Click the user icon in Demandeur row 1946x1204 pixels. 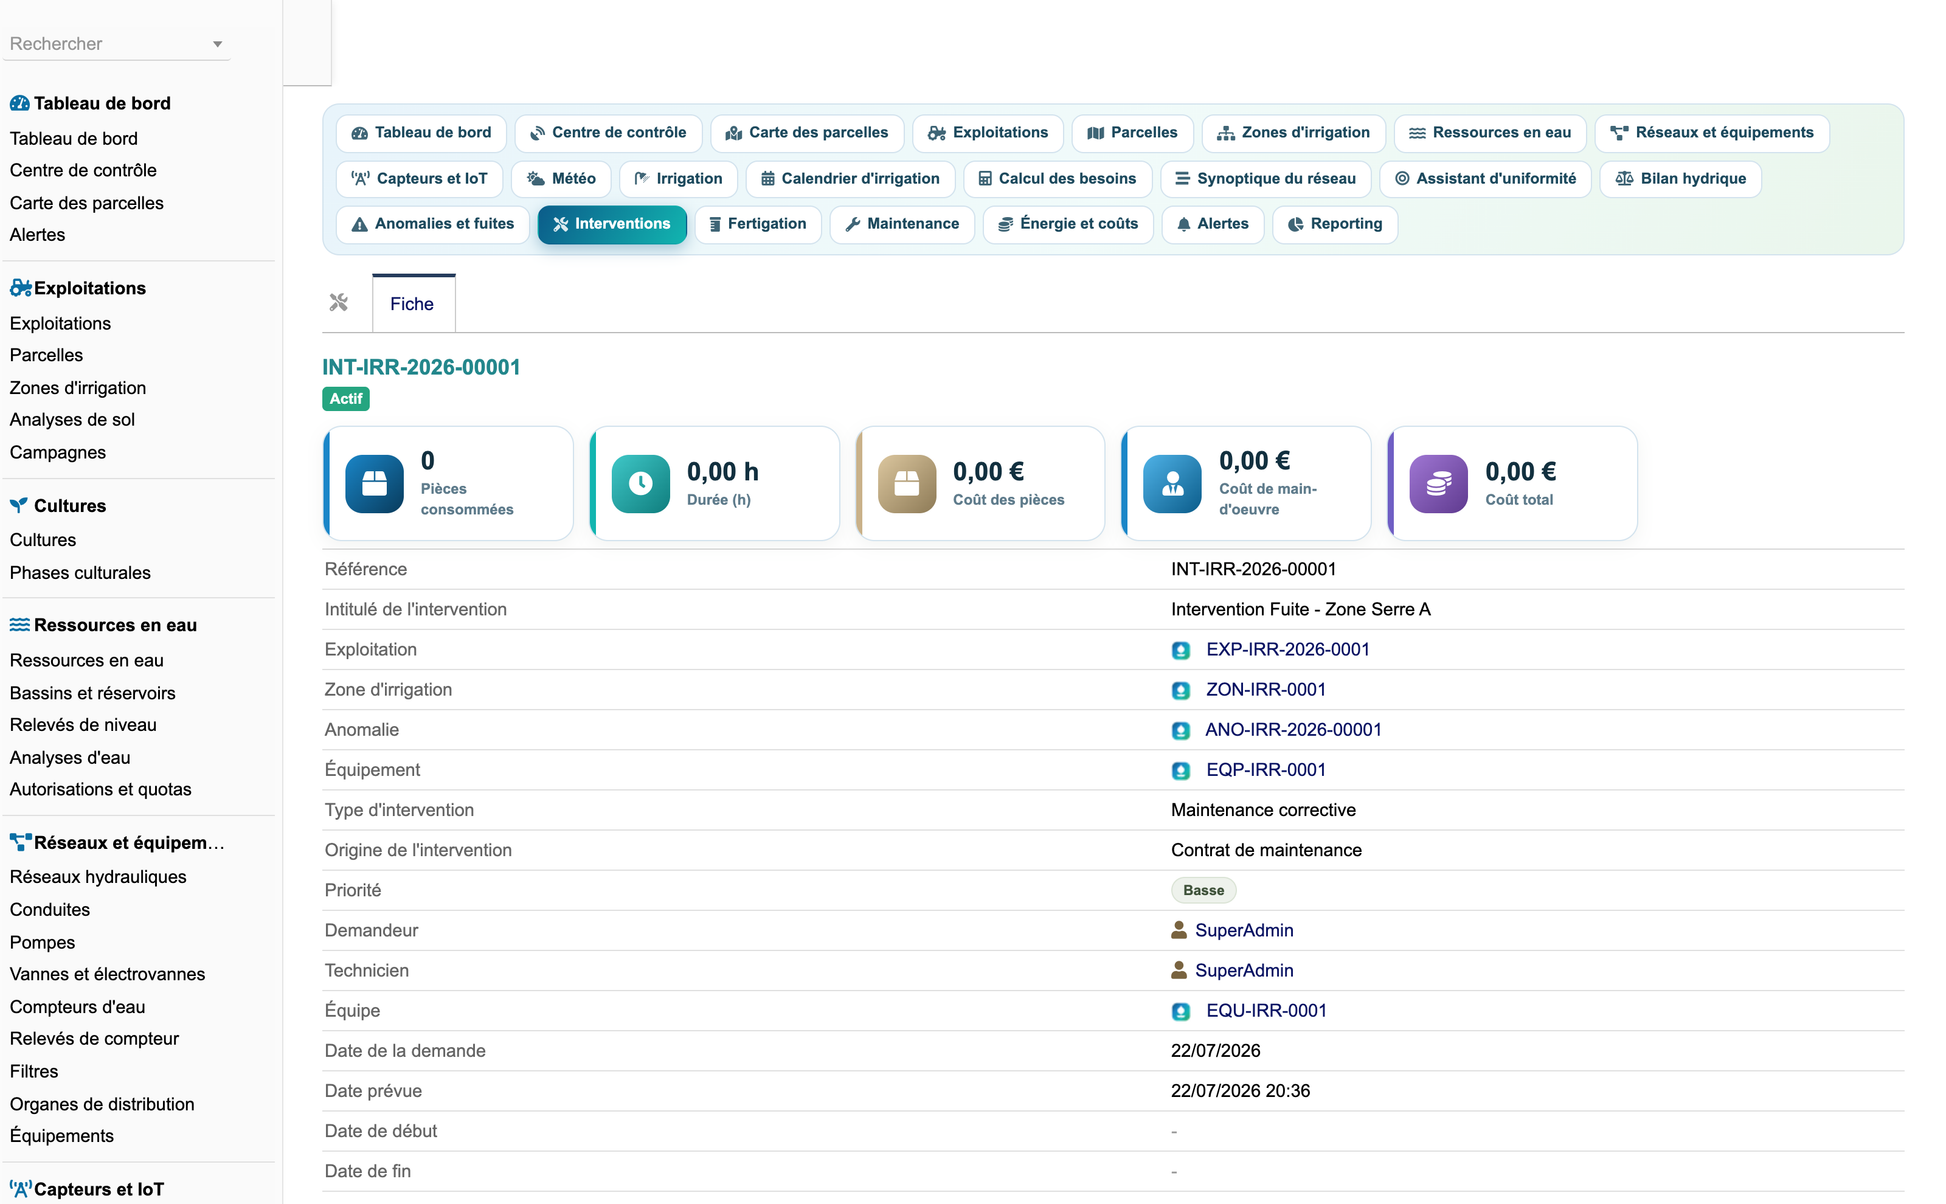tap(1179, 930)
